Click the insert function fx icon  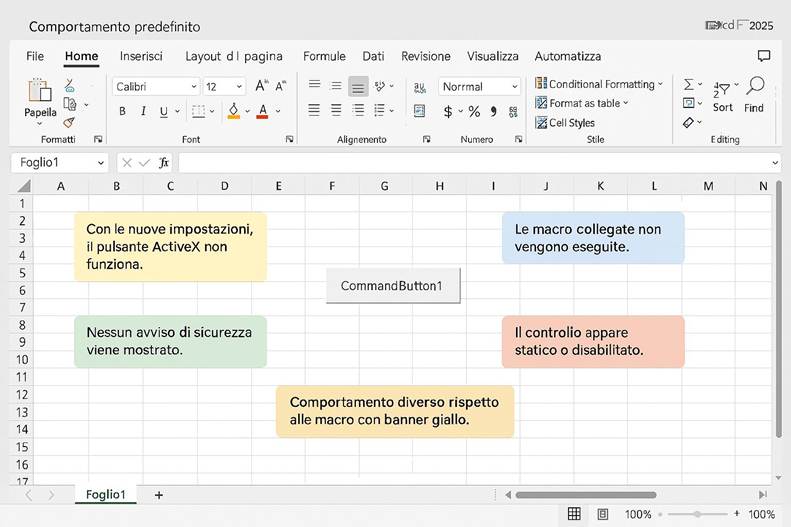pos(163,162)
